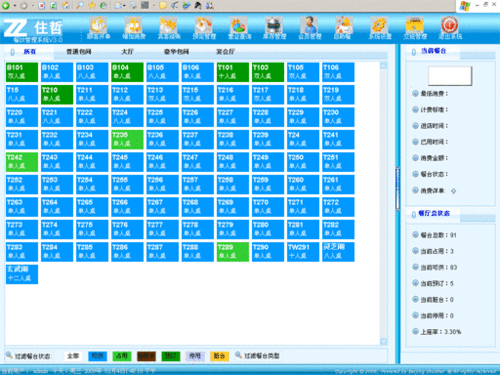
Task: Switch to the 大厅 tab
Action: [127, 52]
